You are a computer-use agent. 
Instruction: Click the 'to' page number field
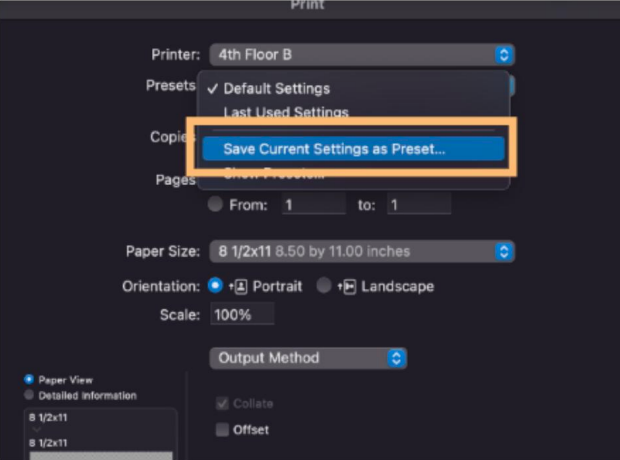419,204
